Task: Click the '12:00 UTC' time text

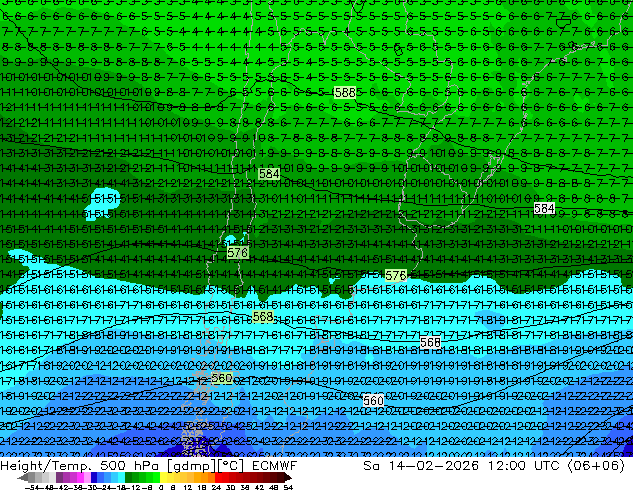Action: pos(524,466)
